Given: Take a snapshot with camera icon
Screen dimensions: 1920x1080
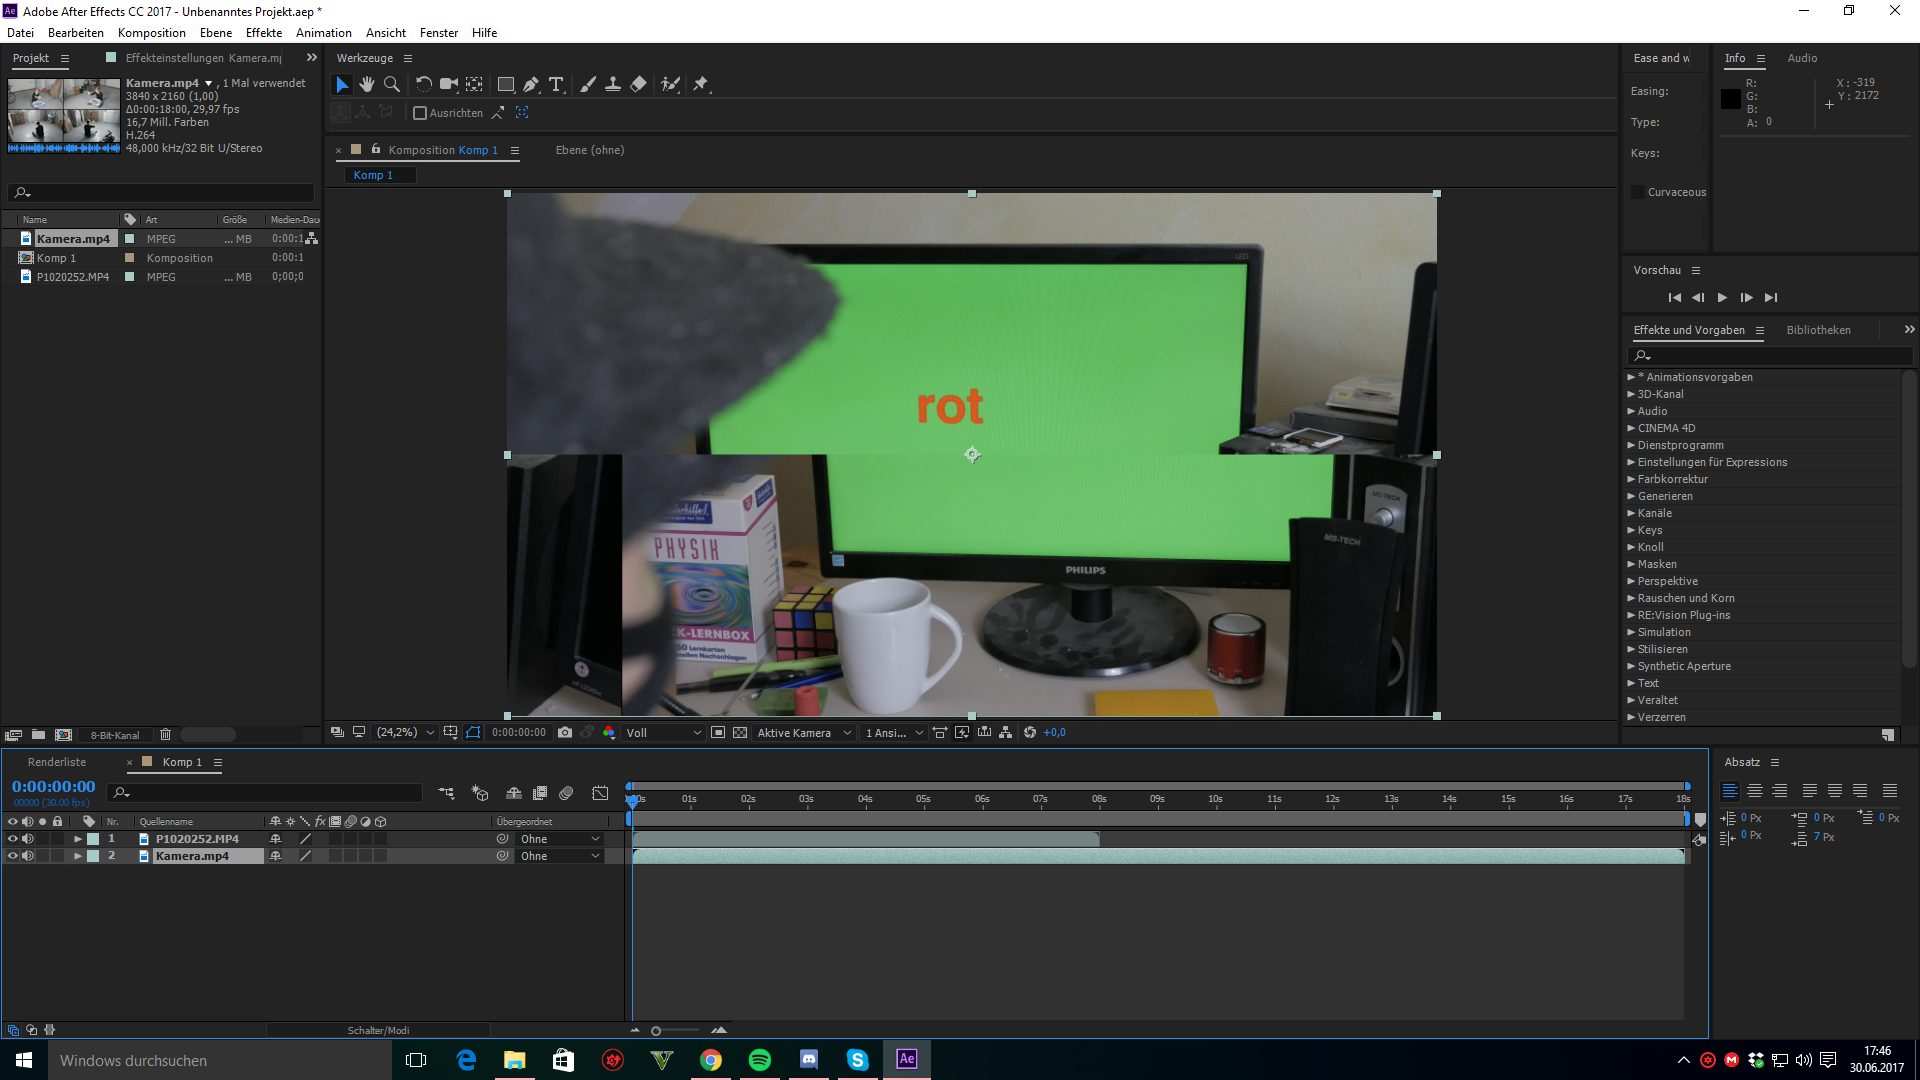Looking at the screenshot, I should pyautogui.click(x=565, y=733).
